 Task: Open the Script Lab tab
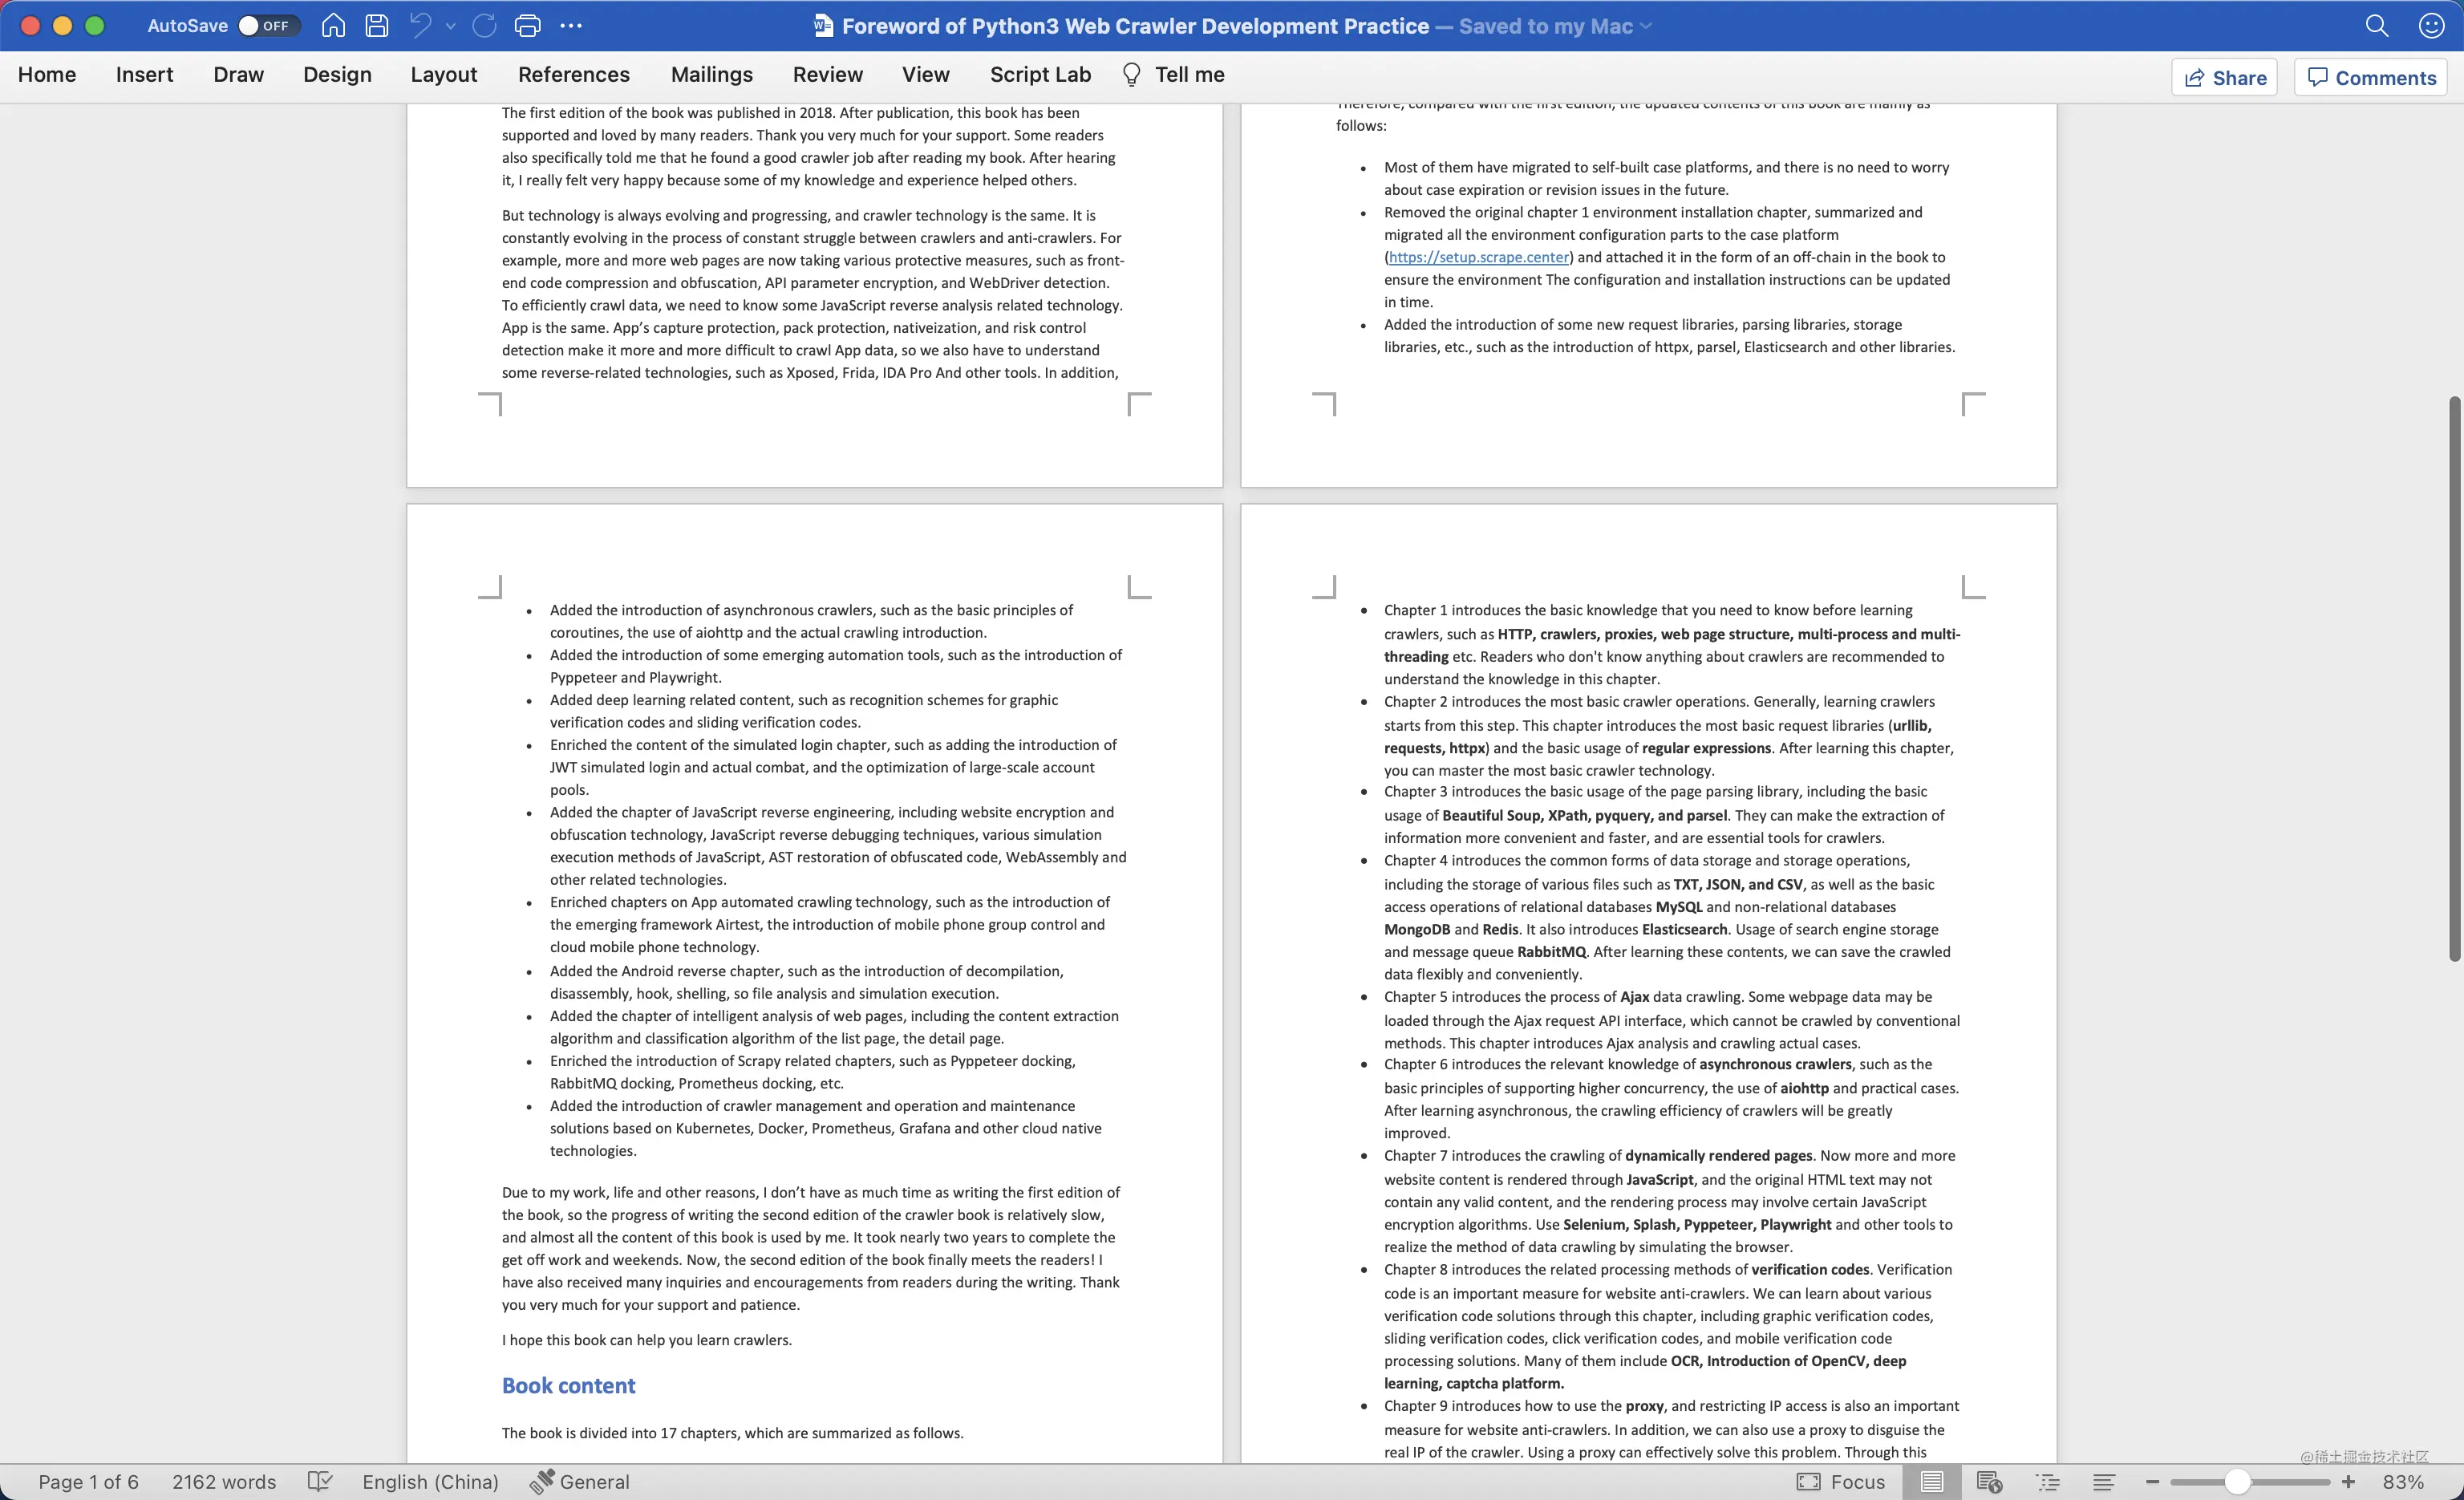click(1040, 75)
